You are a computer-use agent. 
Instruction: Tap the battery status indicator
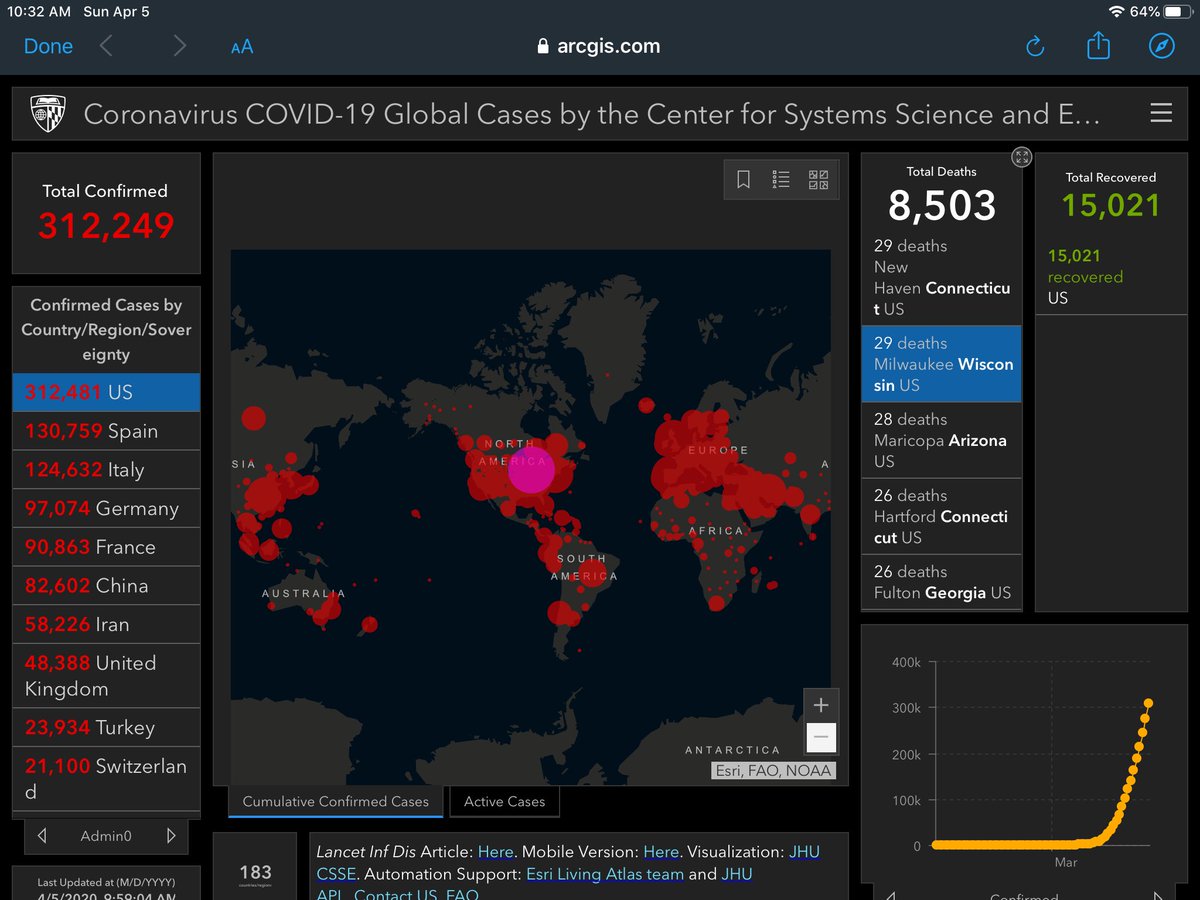1176,11
